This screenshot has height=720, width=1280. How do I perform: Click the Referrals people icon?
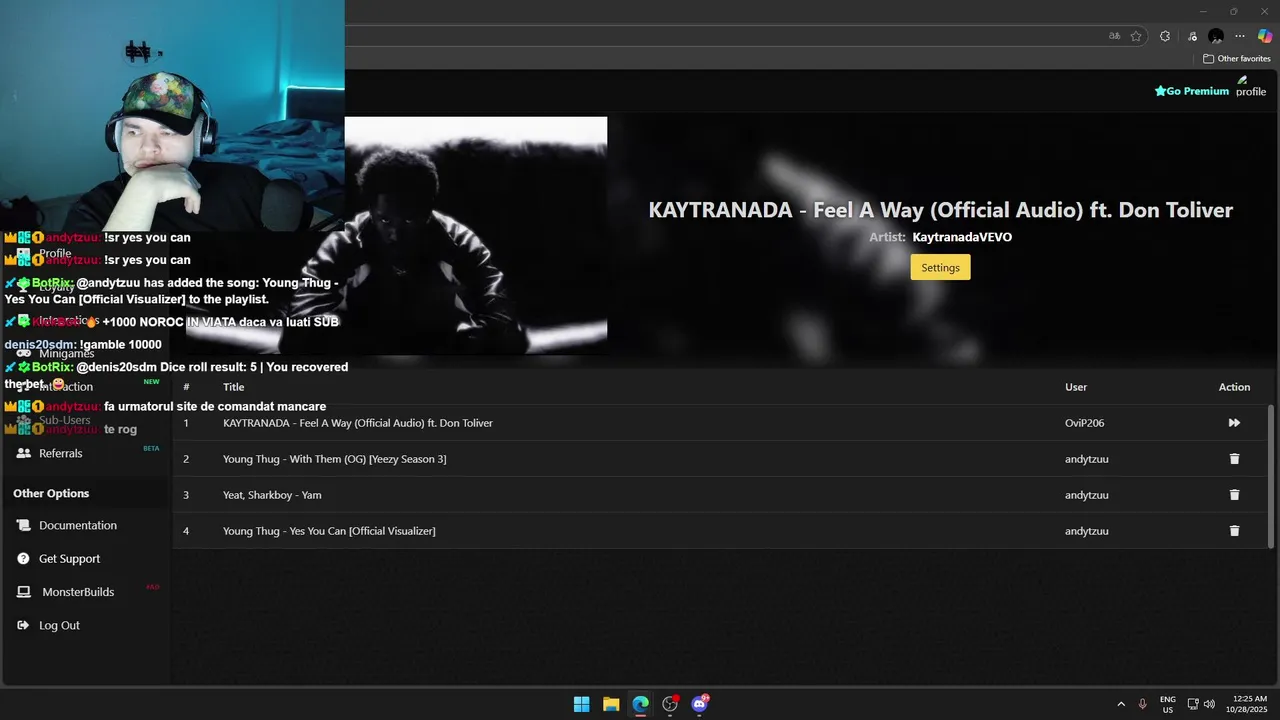(x=24, y=453)
